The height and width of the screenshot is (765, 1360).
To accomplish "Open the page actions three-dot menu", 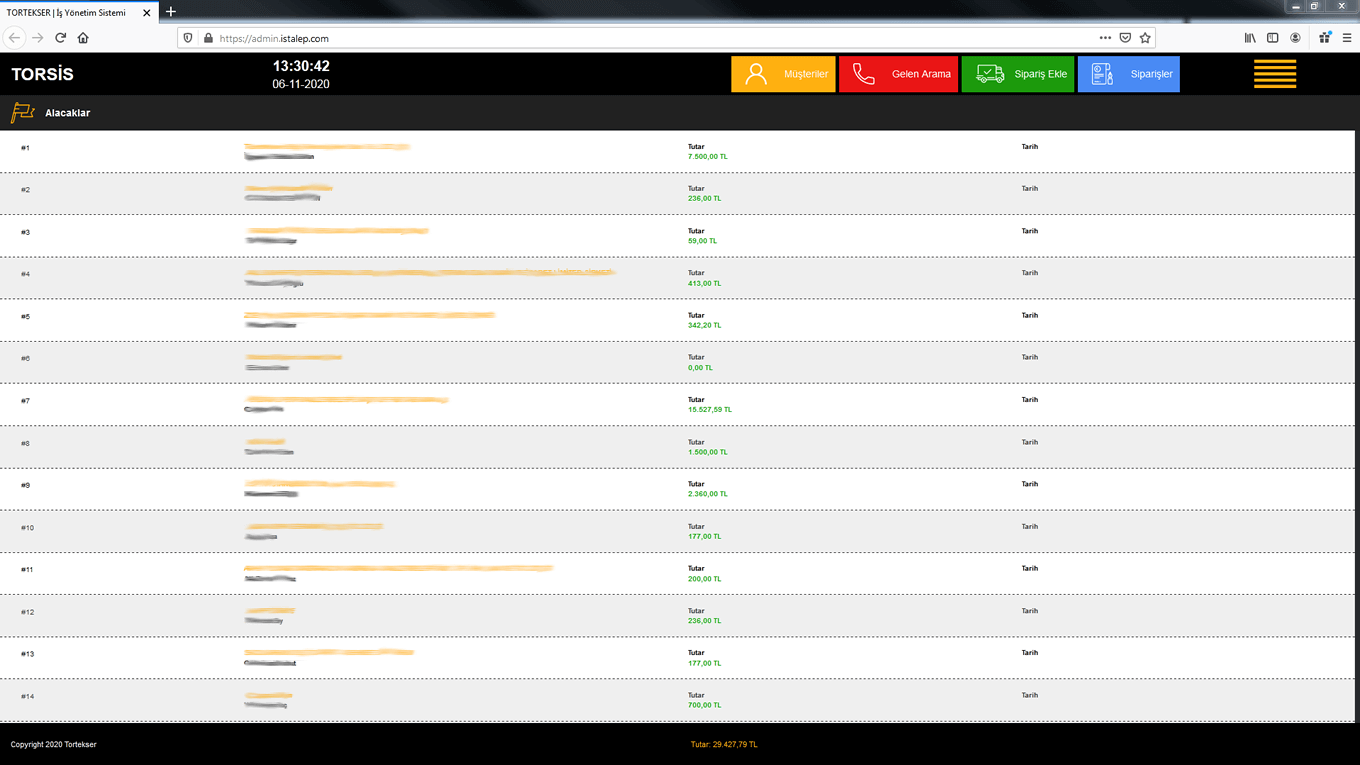I will (1105, 38).
